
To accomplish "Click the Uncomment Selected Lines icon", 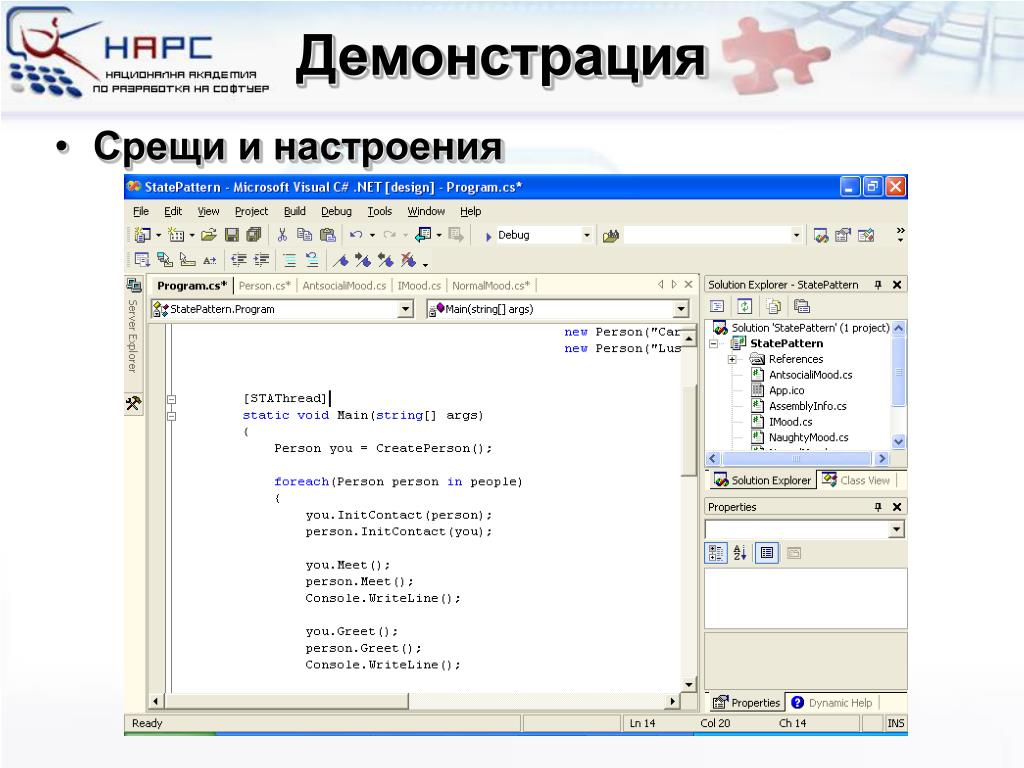I will [312, 260].
